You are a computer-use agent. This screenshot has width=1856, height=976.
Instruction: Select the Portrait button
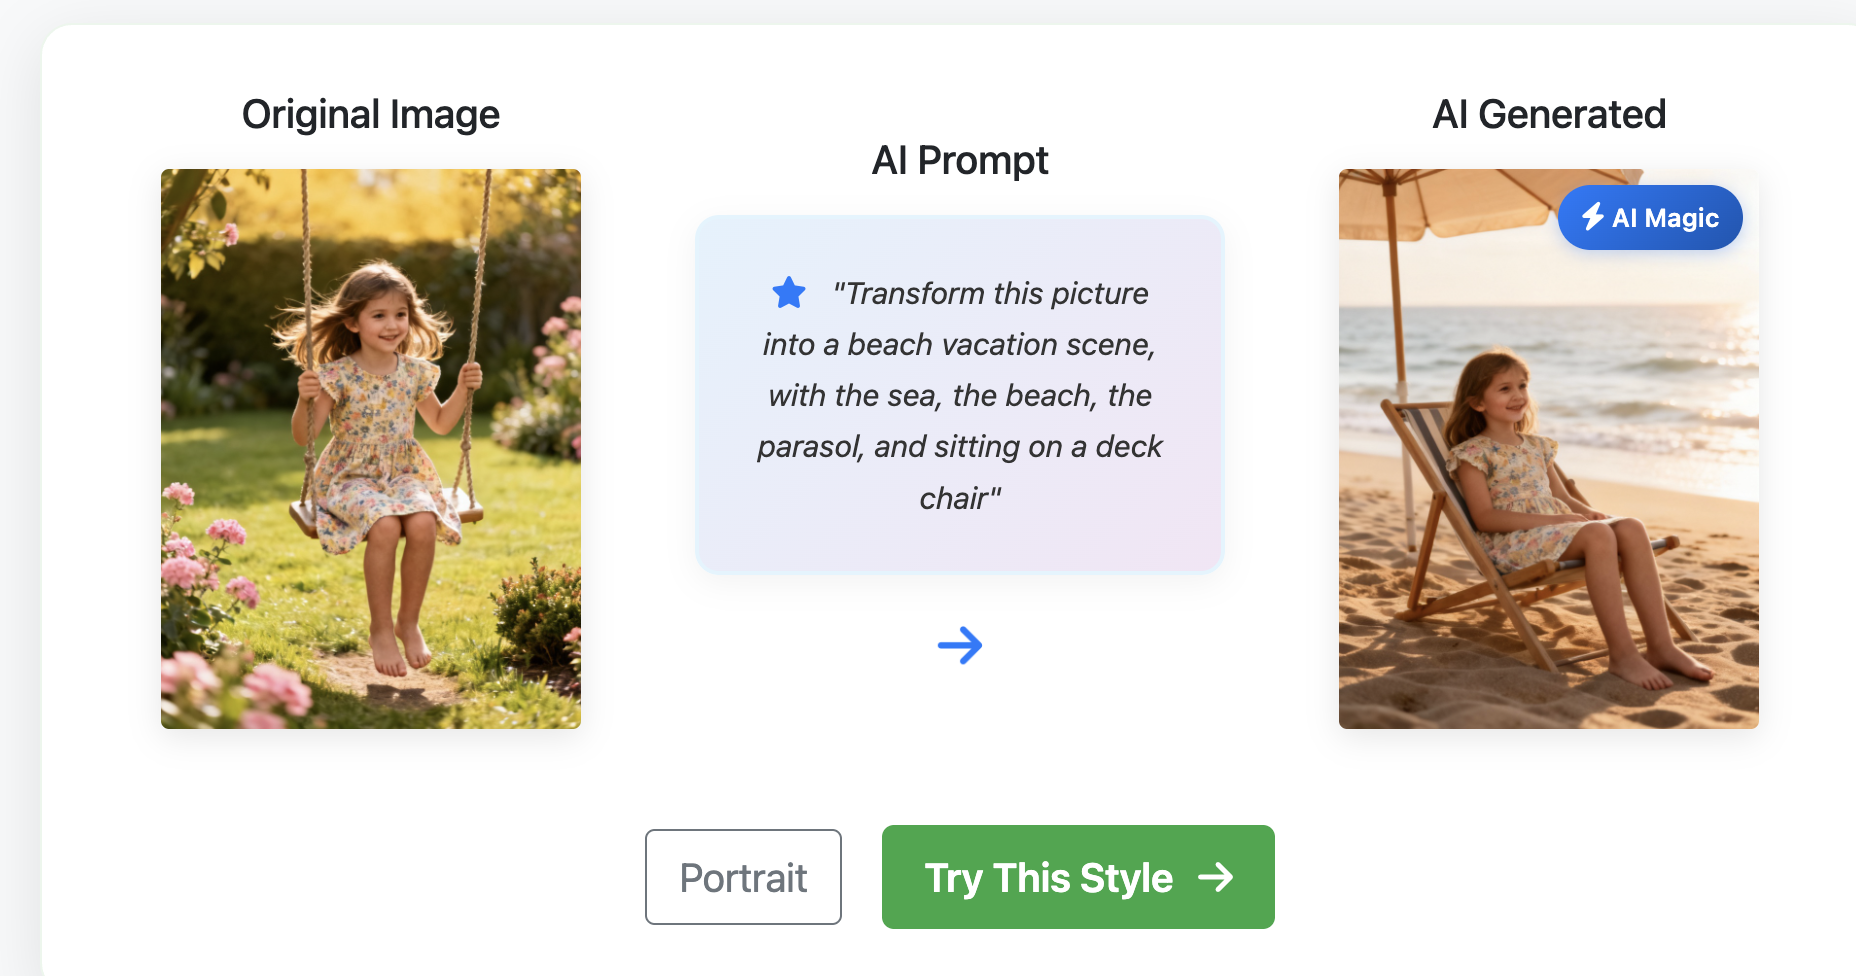click(x=743, y=877)
